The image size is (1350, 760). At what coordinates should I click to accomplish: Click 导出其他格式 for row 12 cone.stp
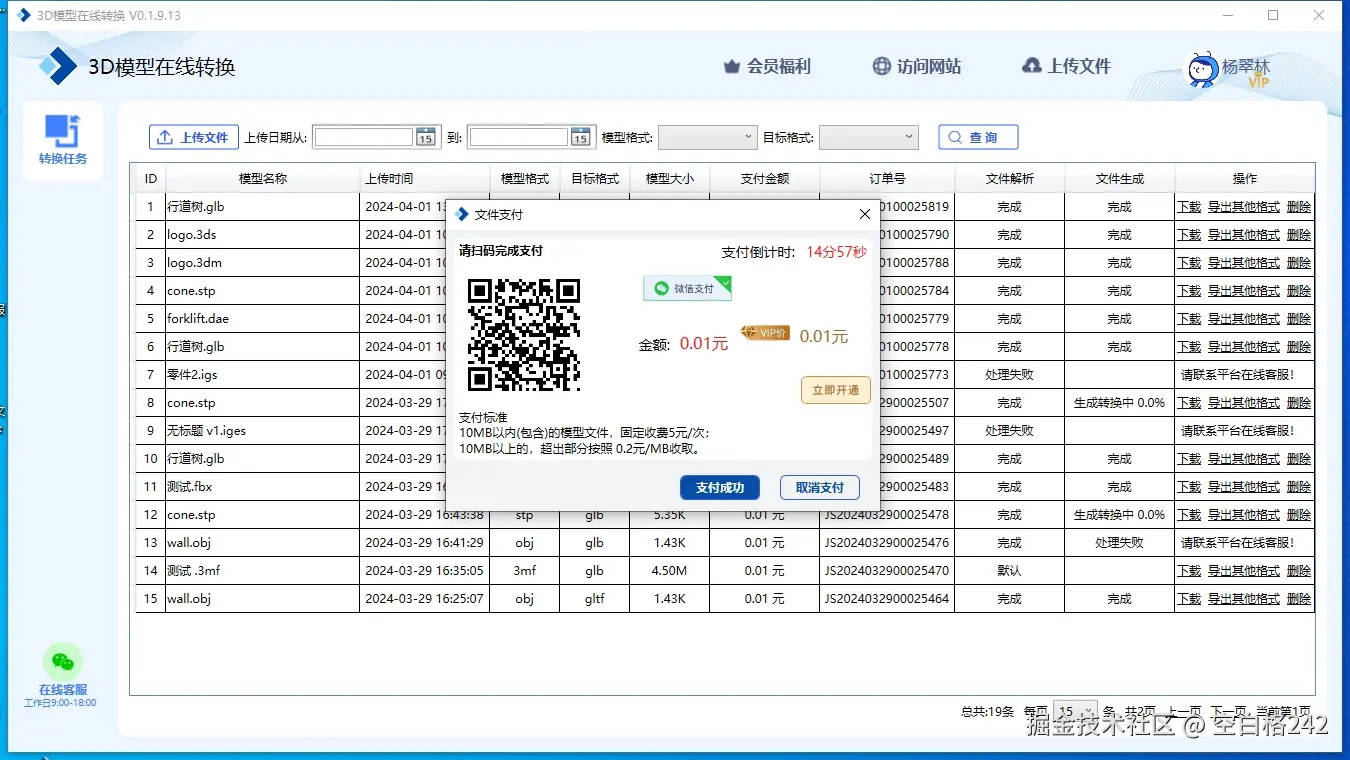pos(1244,515)
